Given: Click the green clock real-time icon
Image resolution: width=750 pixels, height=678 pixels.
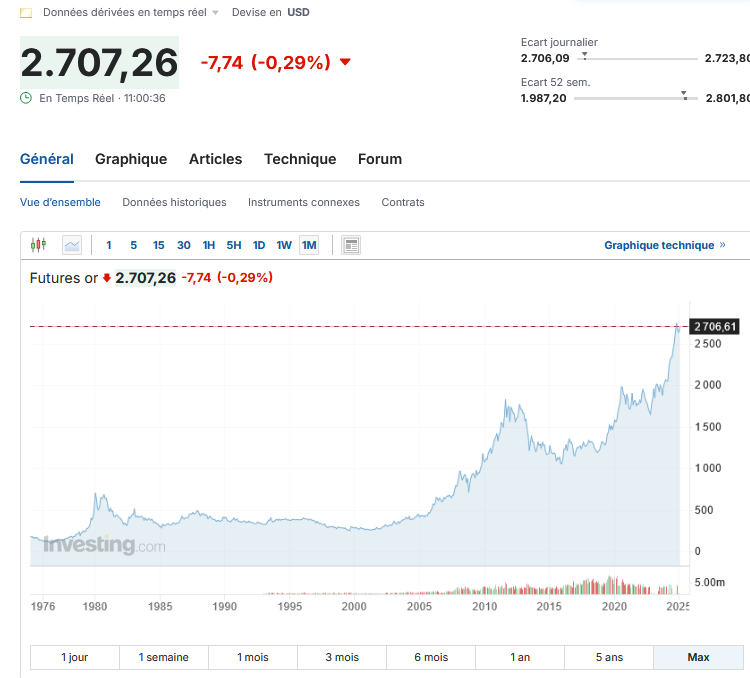Looking at the screenshot, I should (26, 98).
